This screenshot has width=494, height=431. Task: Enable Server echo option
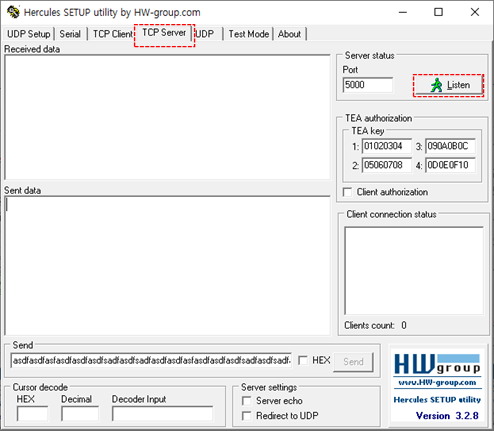pos(247,401)
